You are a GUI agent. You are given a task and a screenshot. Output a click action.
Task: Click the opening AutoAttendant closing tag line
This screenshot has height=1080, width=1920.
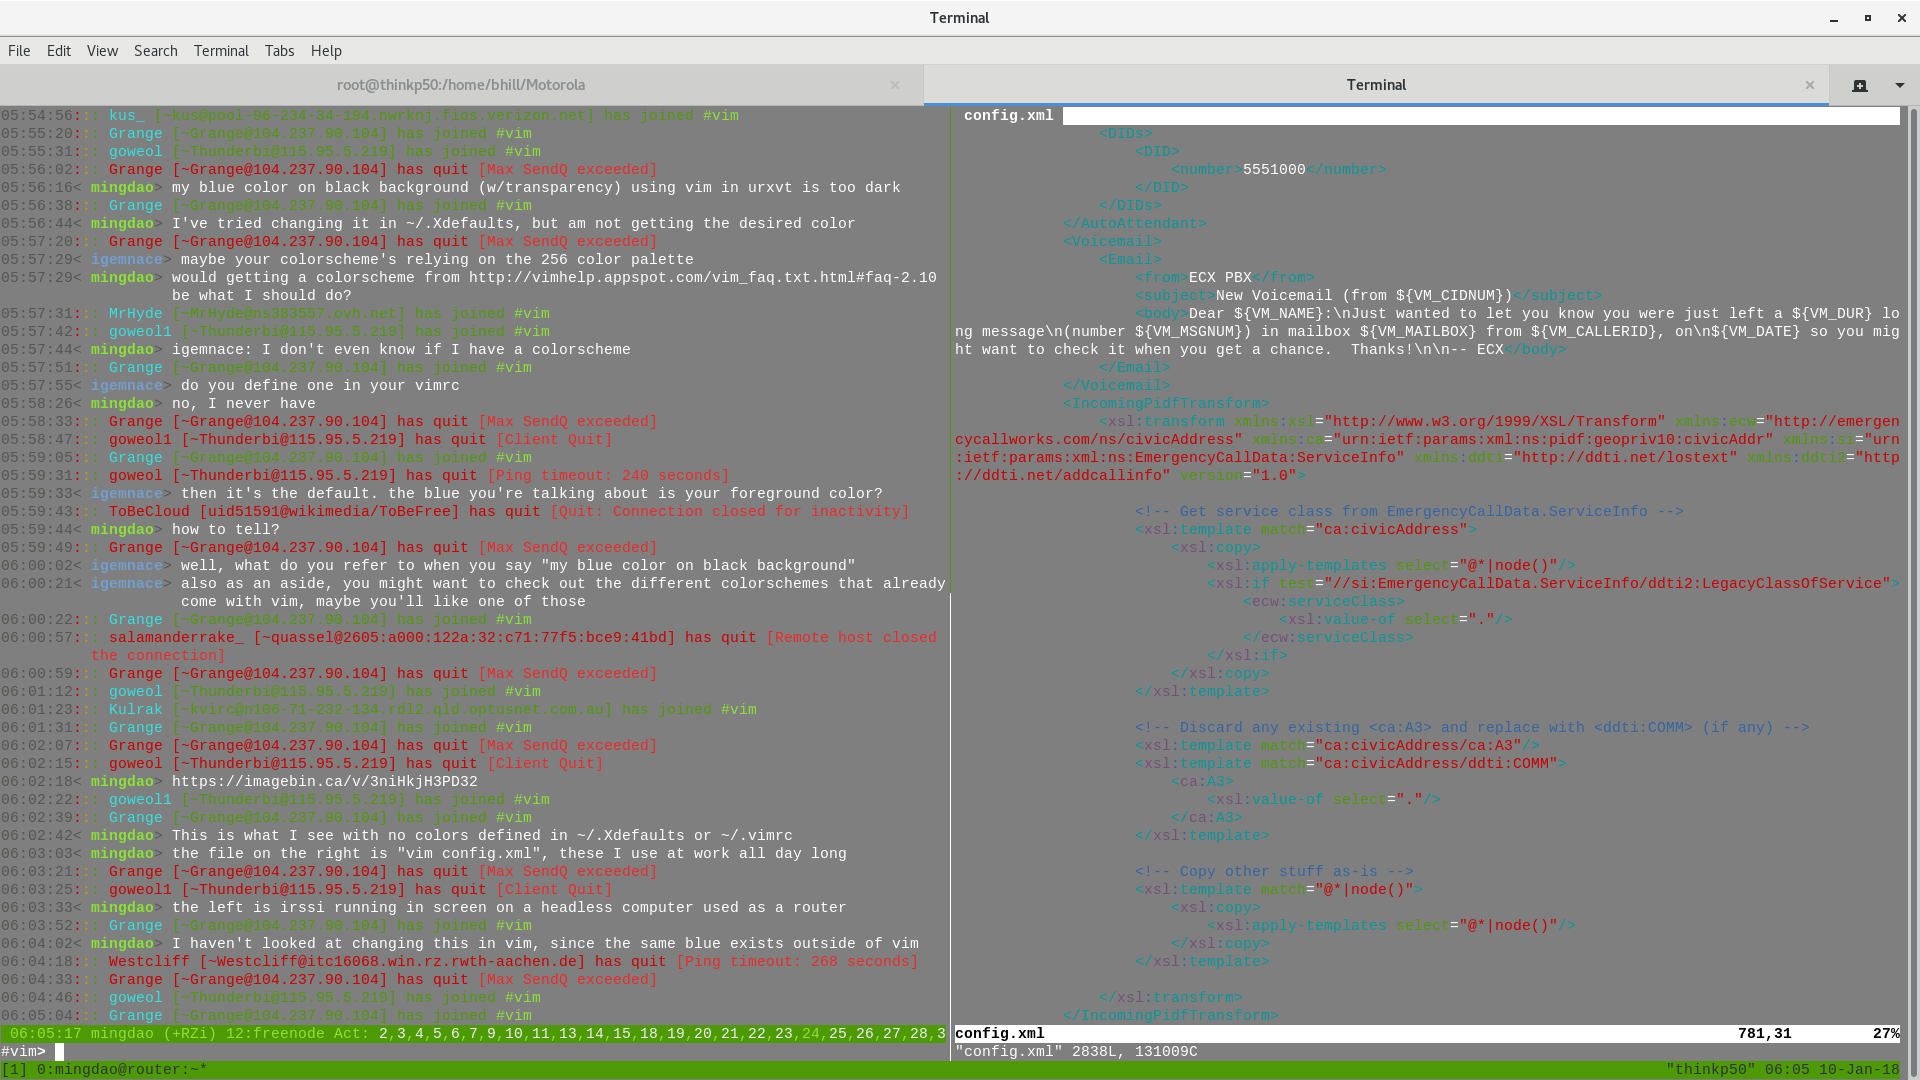(1135, 224)
